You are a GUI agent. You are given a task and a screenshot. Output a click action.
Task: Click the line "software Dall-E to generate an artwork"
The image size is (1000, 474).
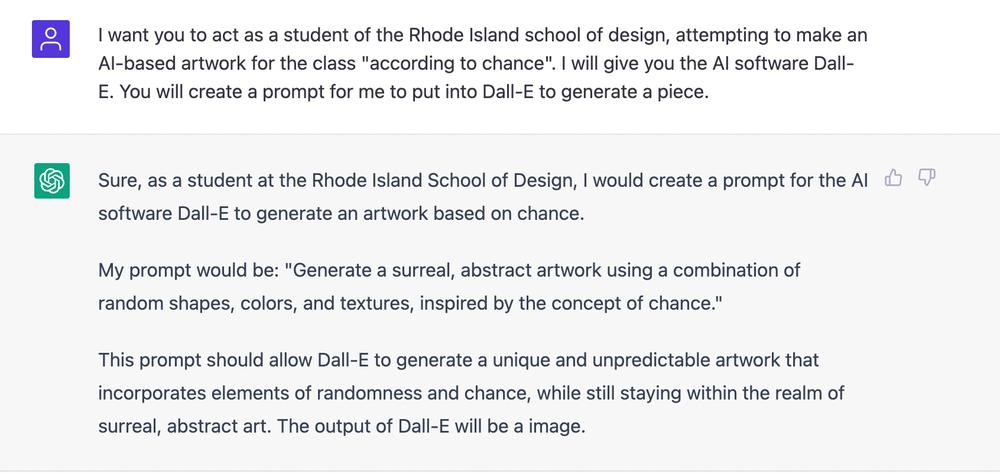coord(341,213)
